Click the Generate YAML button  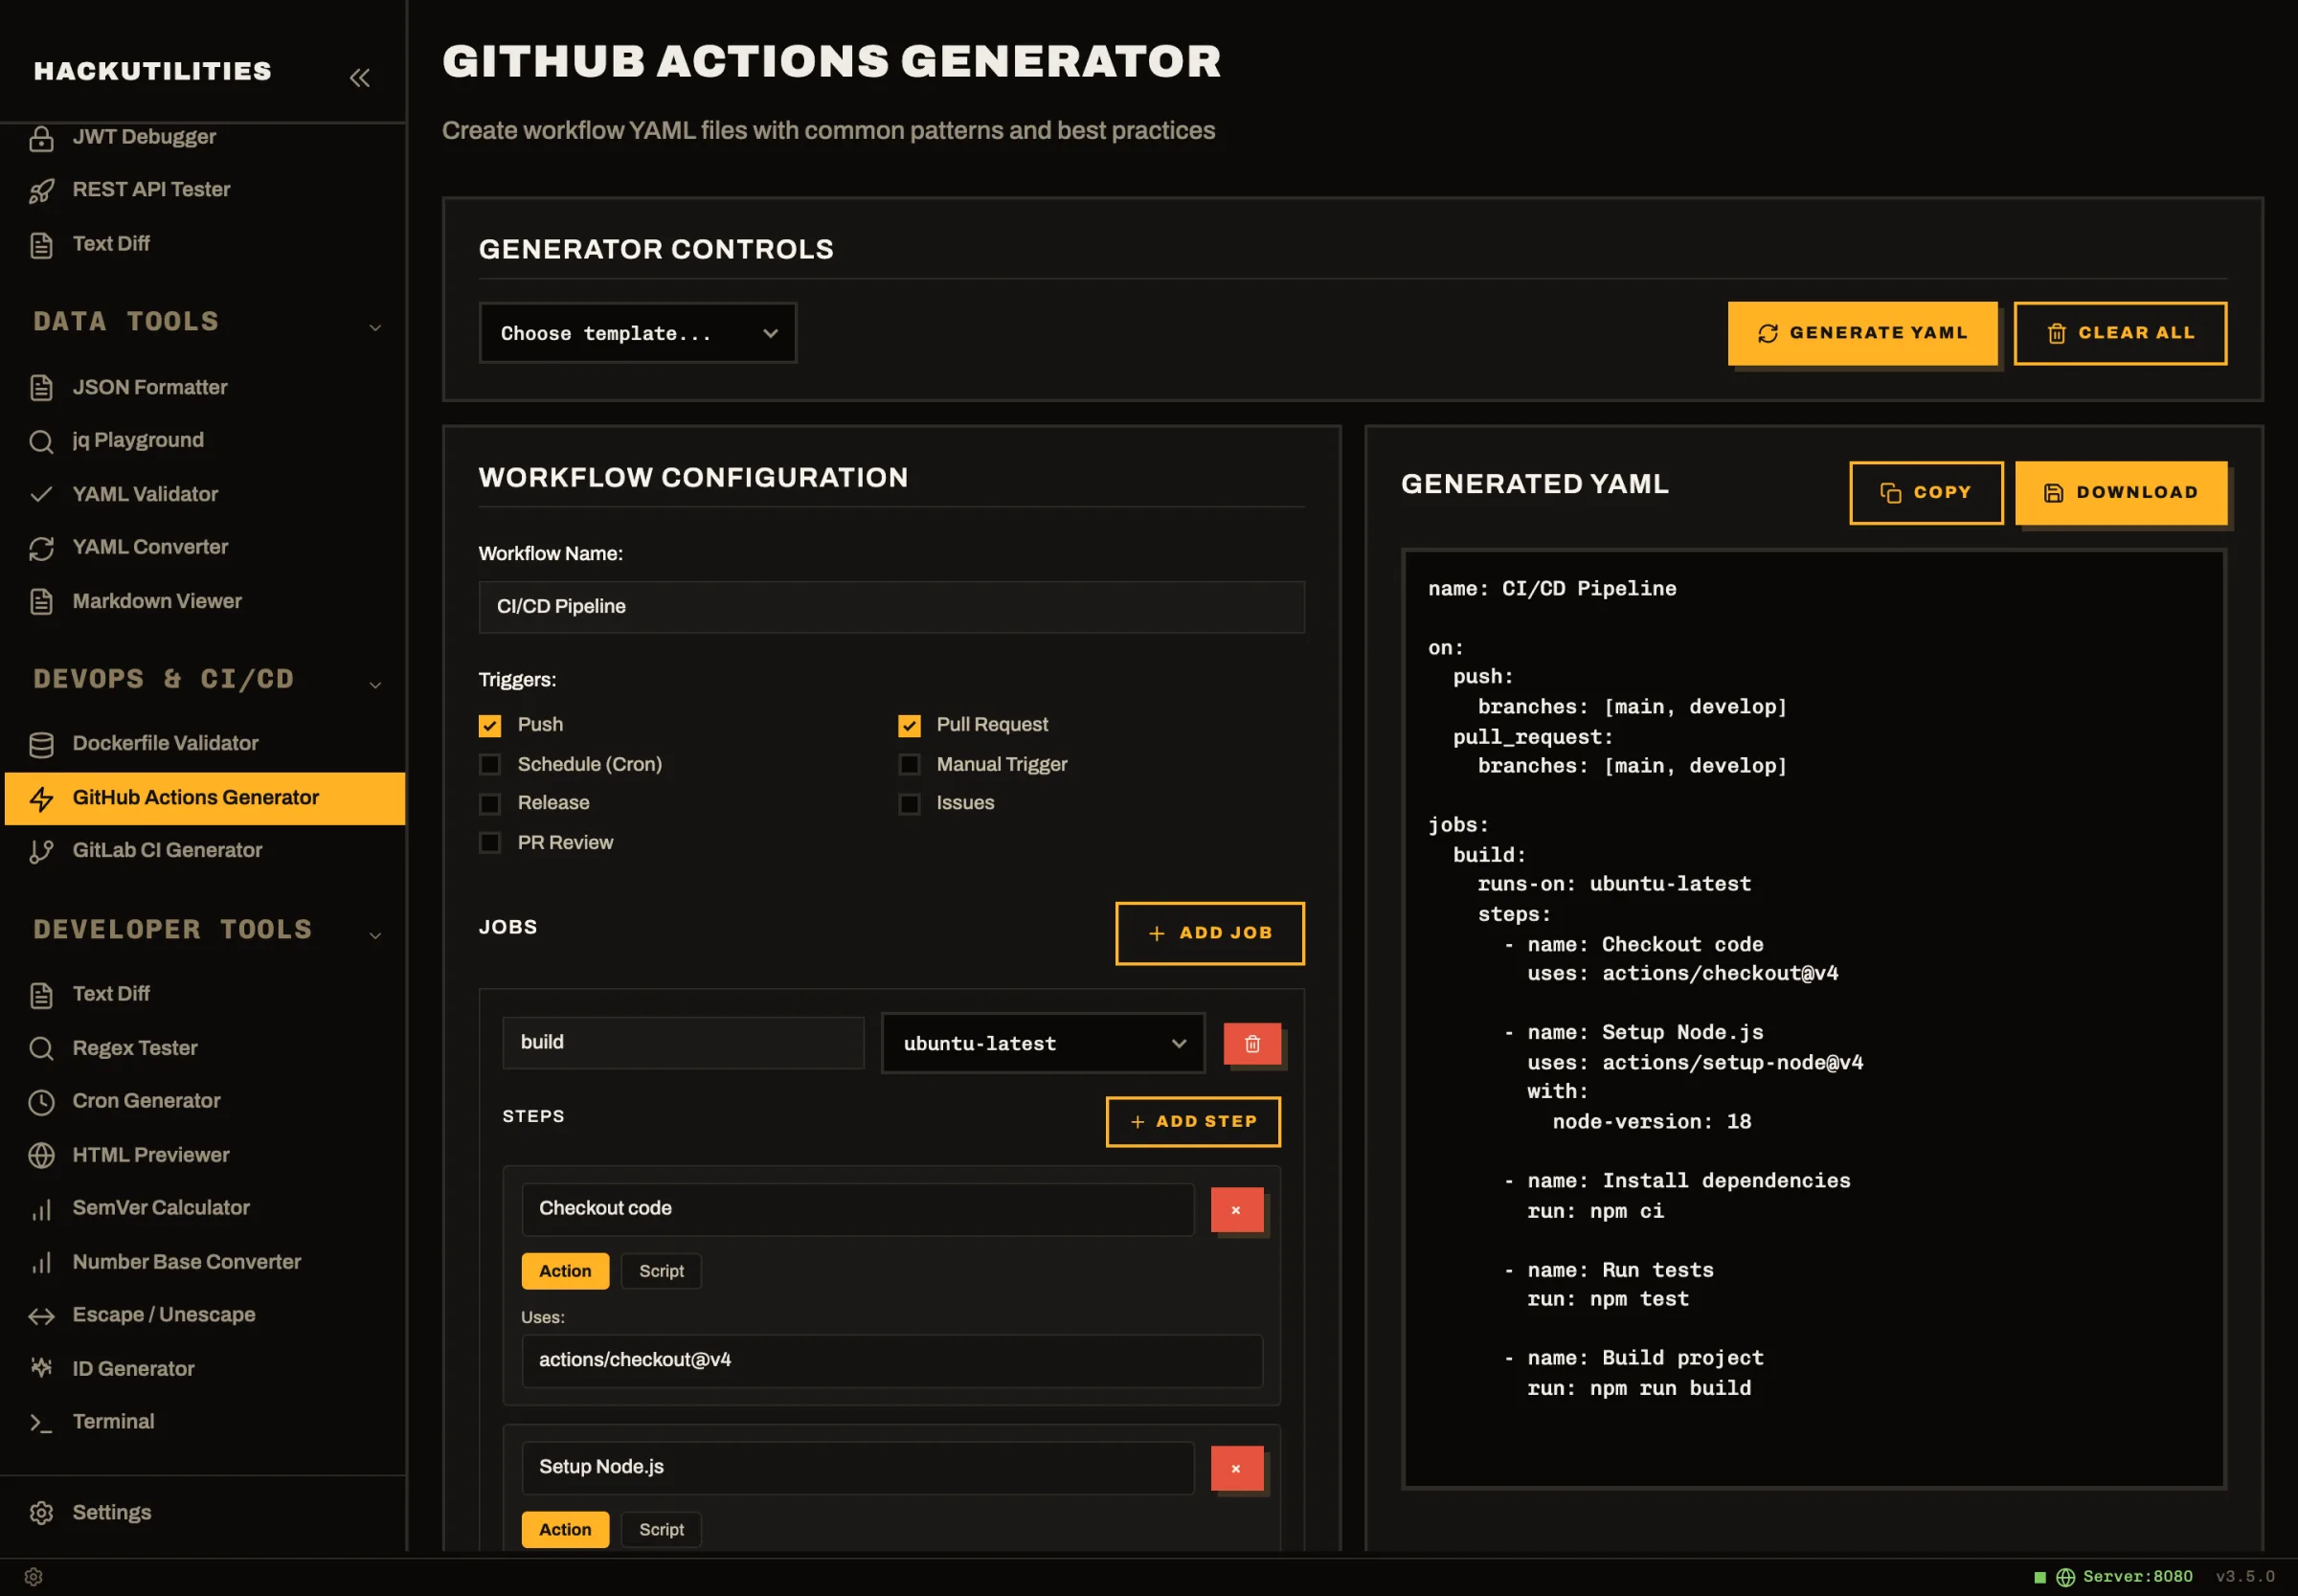[x=1862, y=333]
